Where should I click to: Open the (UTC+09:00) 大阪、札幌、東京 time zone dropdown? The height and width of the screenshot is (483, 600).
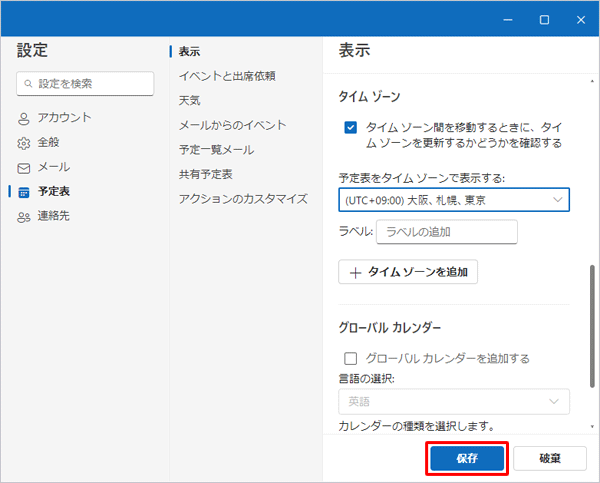point(454,200)
